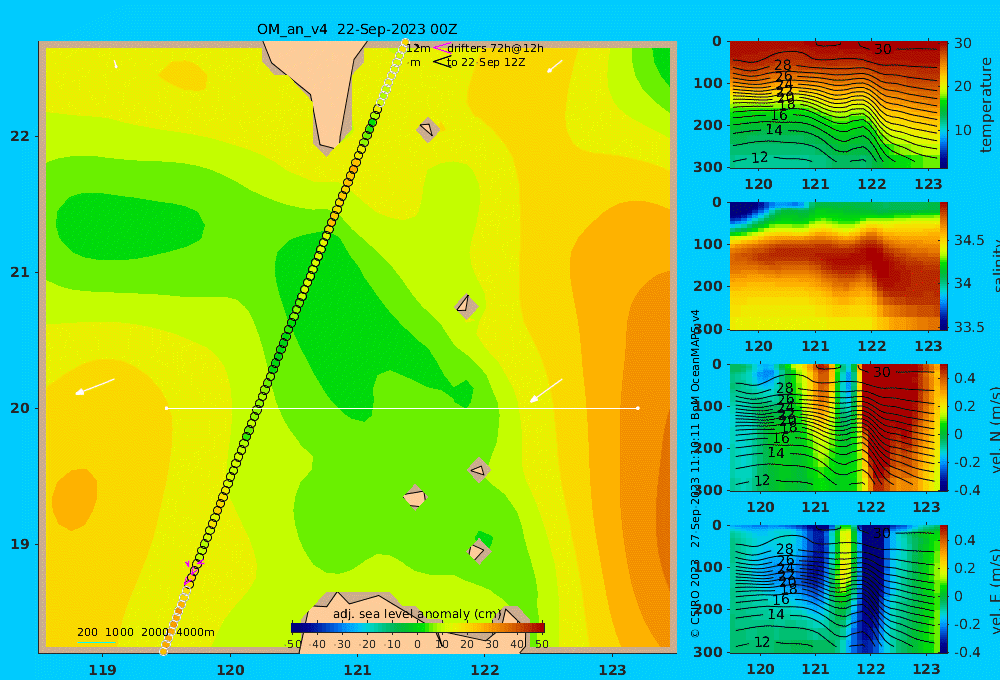This screenshot has width=1000, height=680.
Task: Click the western endpoint dot of the transect line
Action: tap(166, 408)
